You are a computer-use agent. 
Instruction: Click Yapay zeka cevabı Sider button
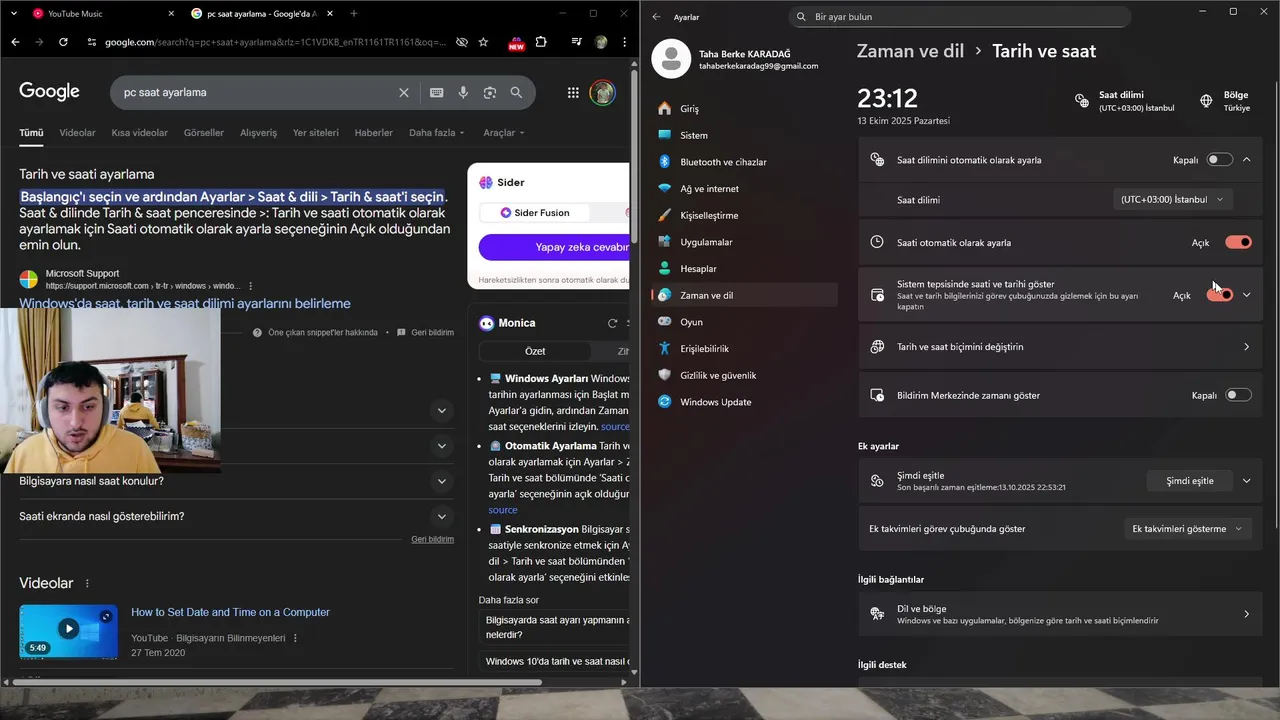pyautogui.click(x=554, y=247)
